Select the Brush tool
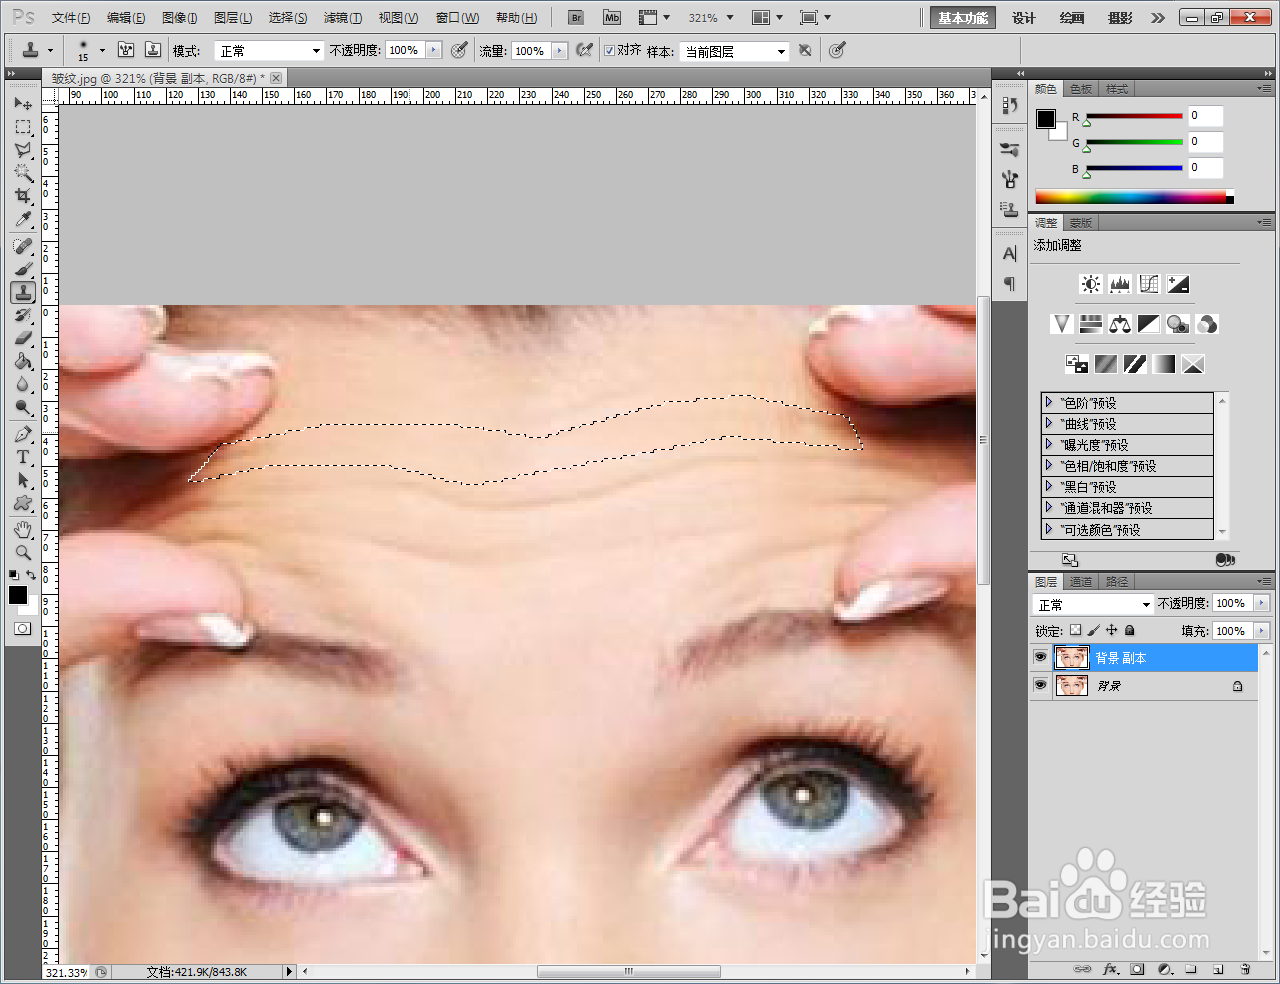1280x984 pixels. [23, 269]
